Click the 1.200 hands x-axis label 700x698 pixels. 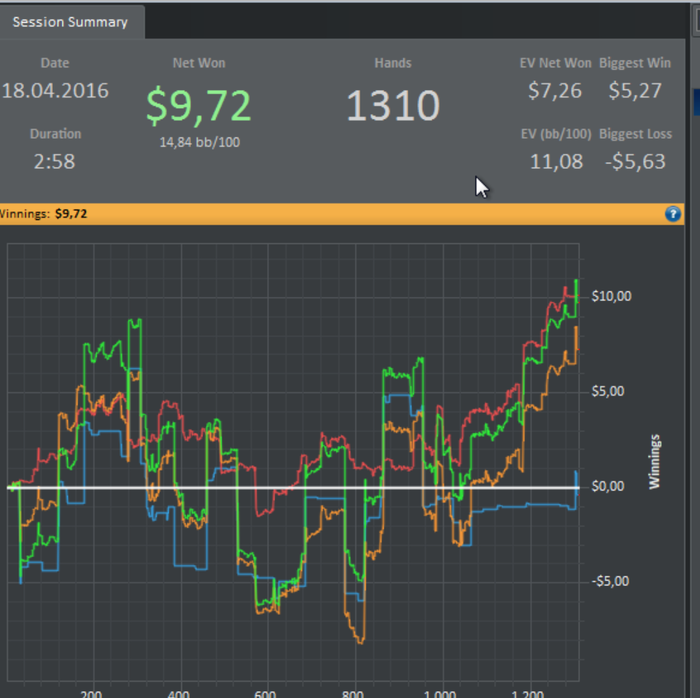tap(527, 694)
